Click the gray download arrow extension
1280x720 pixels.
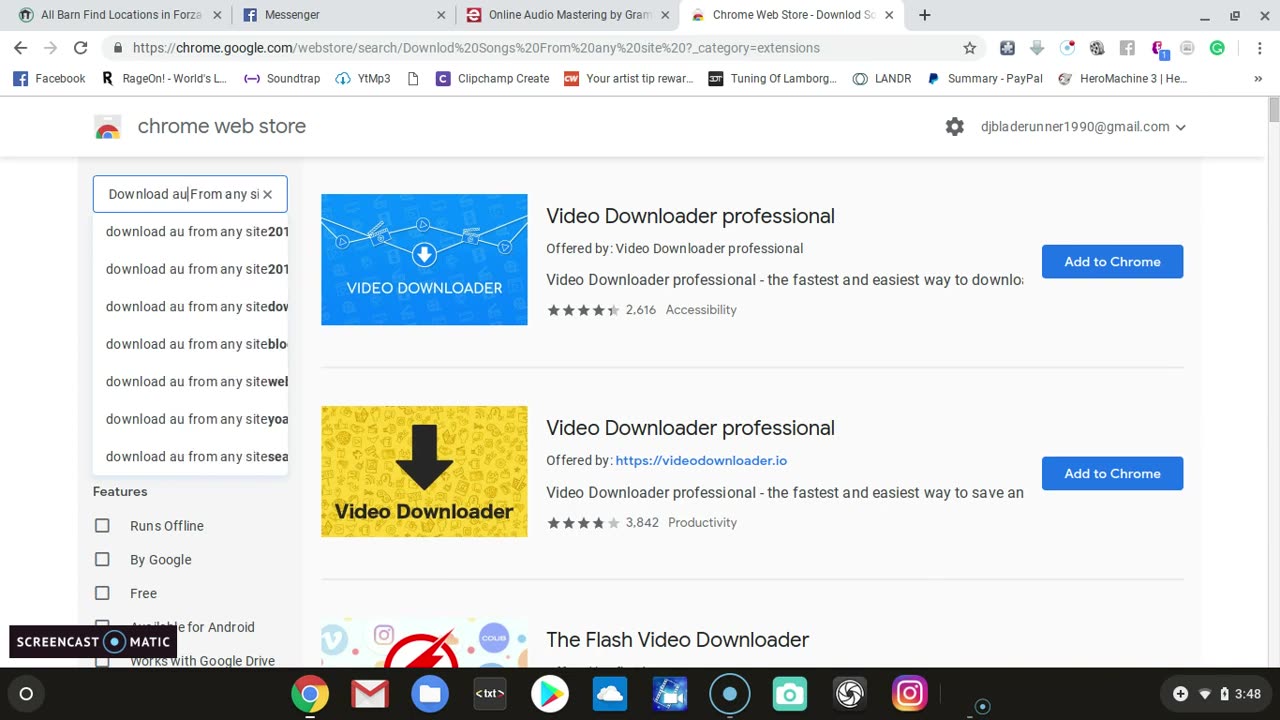1037,48
